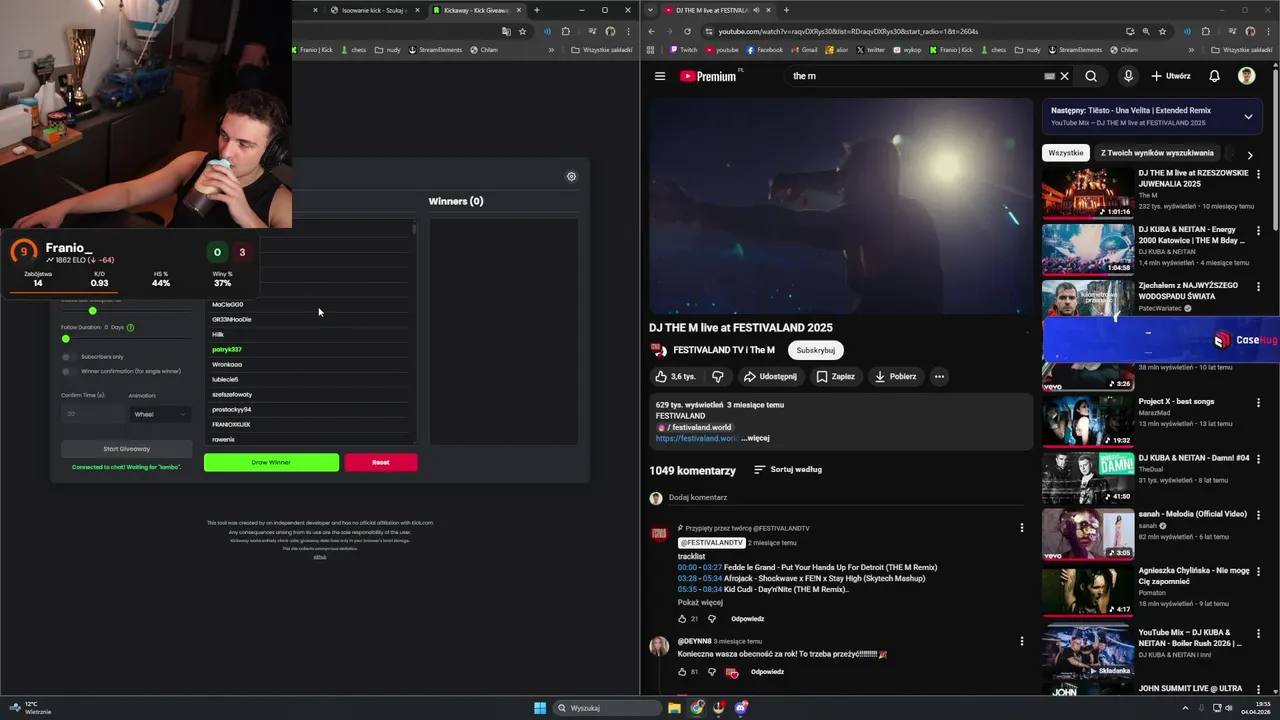The width and height of the screenshot is (1280, 720).
Task: Open Discord from the taskbar
Action: [741, 708]
